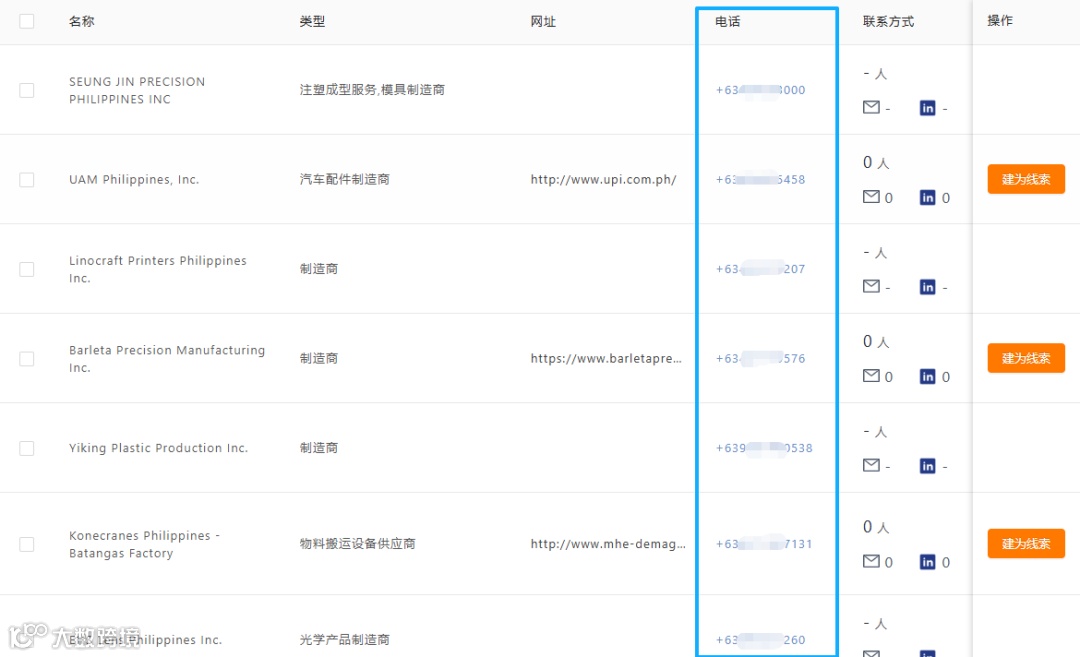Open the https://www.barletapre... website link

[x=606, y=358]
